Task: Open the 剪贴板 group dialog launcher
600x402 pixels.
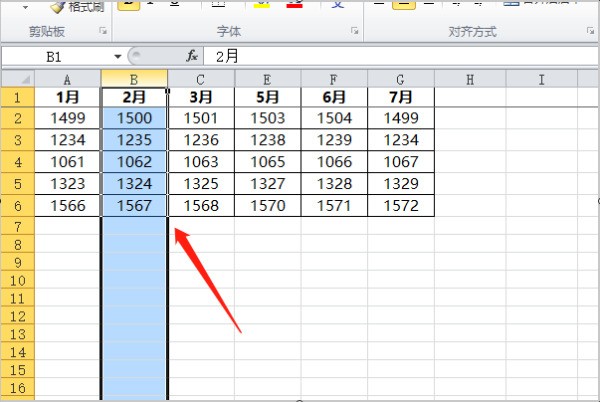Action: tap(103, 31)
